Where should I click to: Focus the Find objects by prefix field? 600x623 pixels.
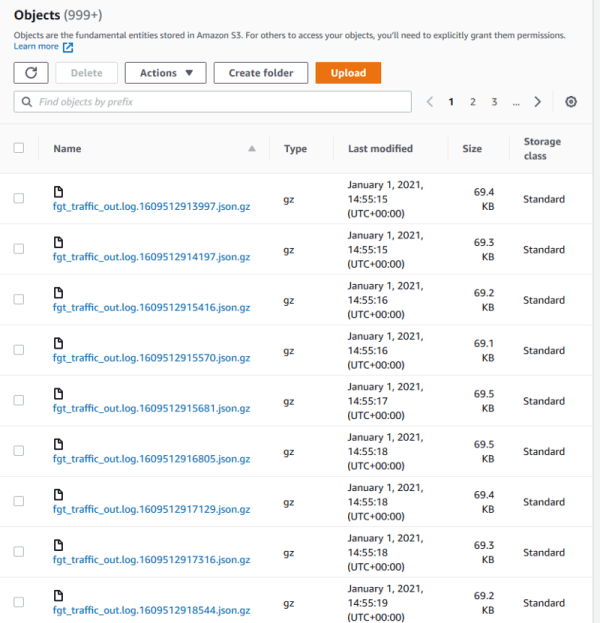click(220, 102)
